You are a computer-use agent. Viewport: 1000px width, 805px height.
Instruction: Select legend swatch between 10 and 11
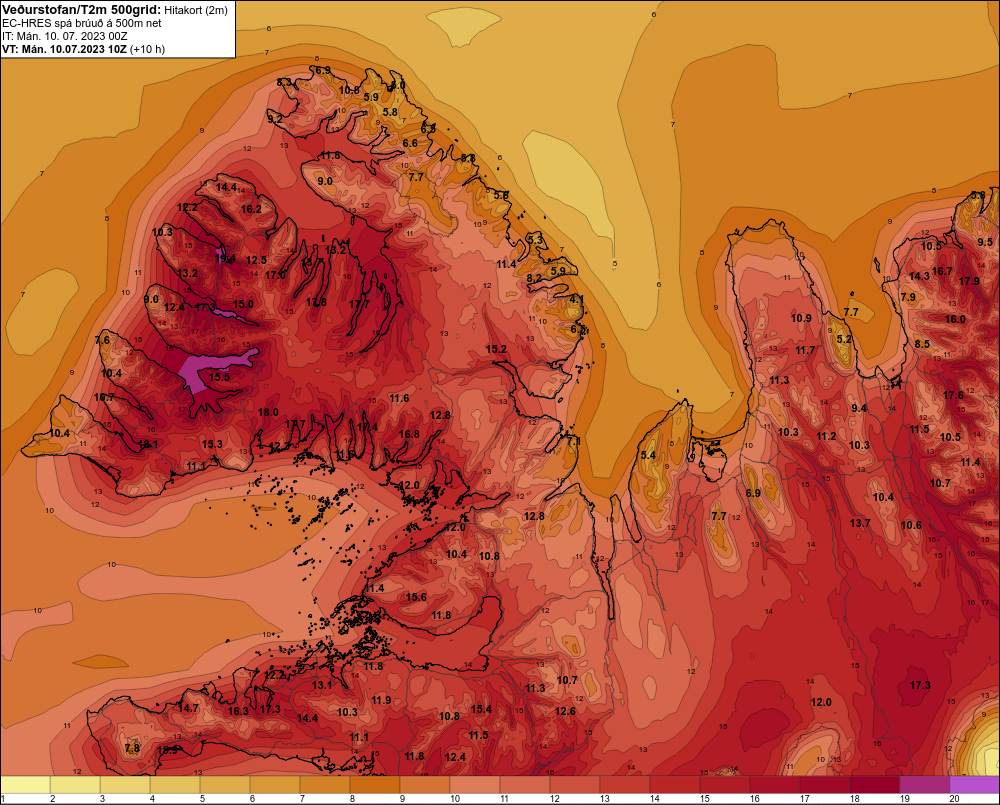[x=475, y=785]
